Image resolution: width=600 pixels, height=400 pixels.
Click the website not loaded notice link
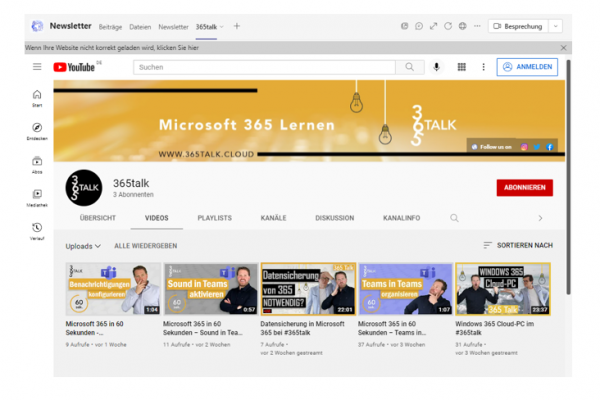(x=112, y=48)
